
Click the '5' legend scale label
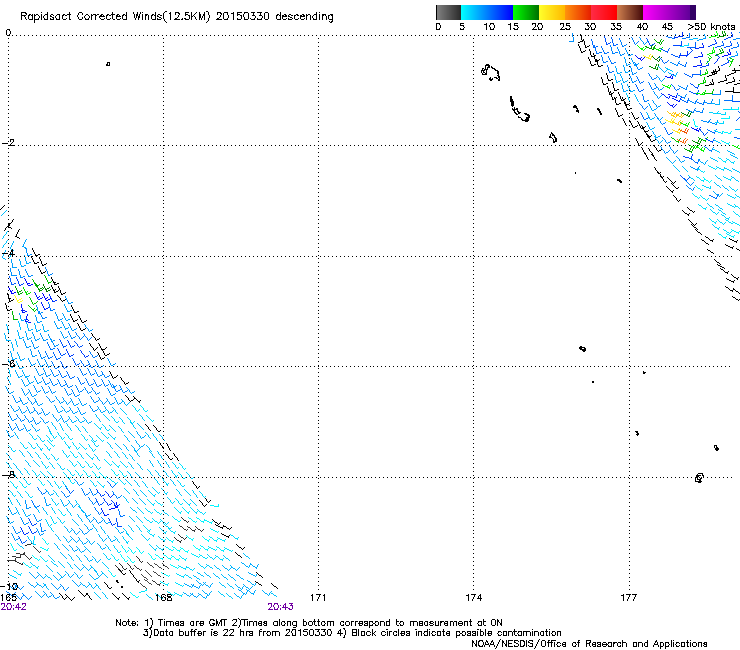click(x=462, y=27)
